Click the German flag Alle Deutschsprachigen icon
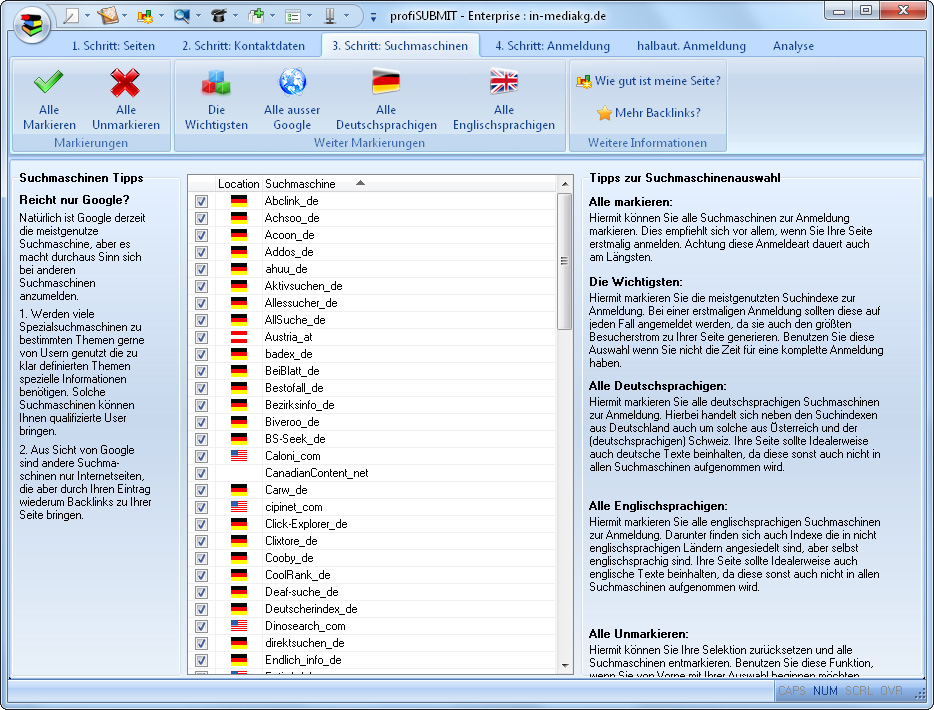The image size is (934, 710). 386,82
